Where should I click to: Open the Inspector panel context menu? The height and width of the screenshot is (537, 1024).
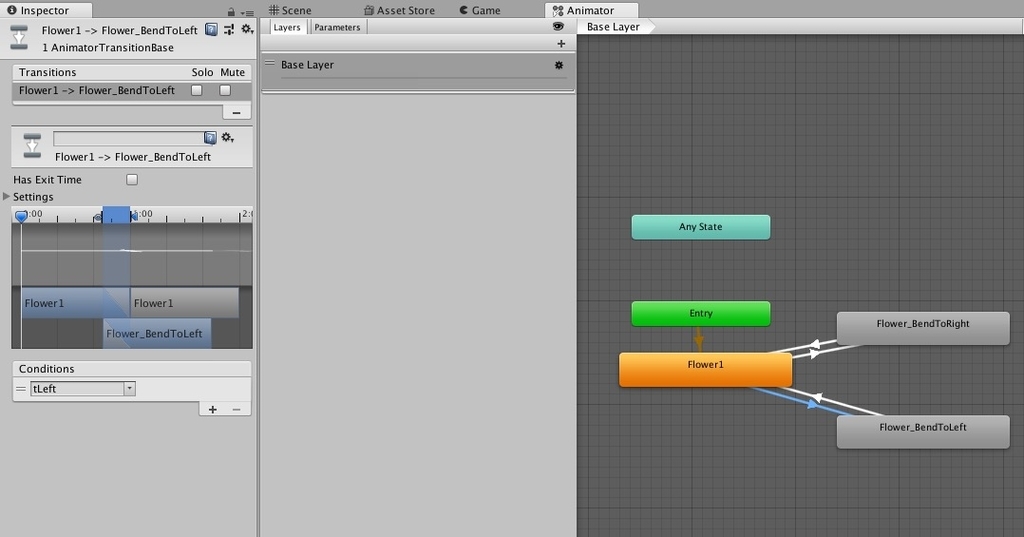[x=247, y=12]
